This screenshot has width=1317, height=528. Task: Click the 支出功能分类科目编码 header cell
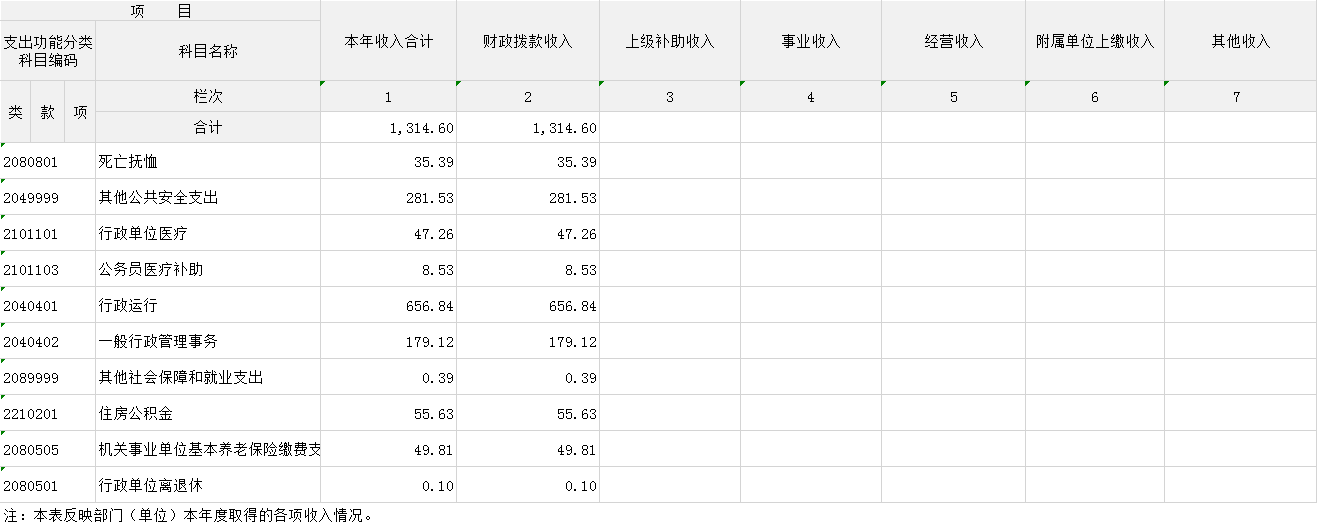click(47, 51)
